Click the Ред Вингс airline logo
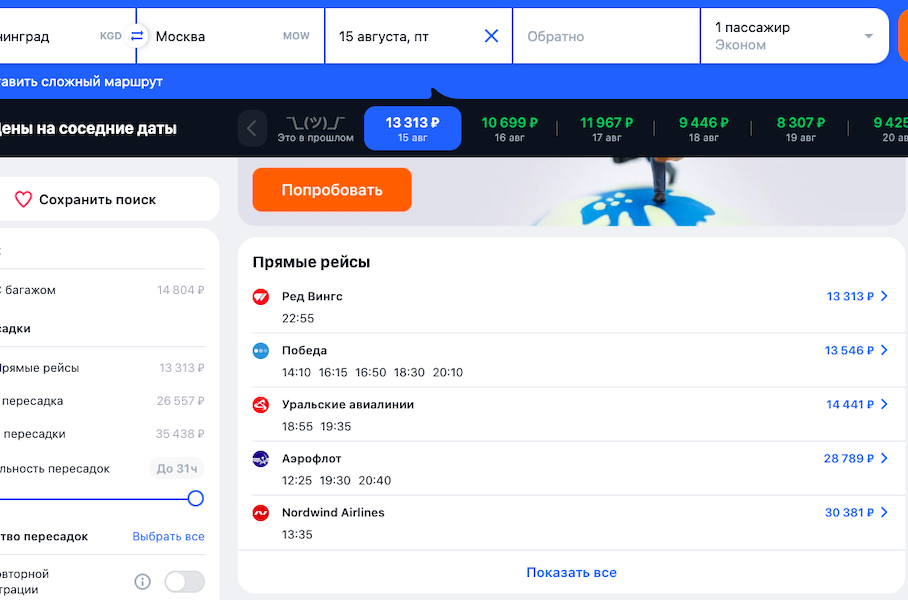 (x=261, y=297)
